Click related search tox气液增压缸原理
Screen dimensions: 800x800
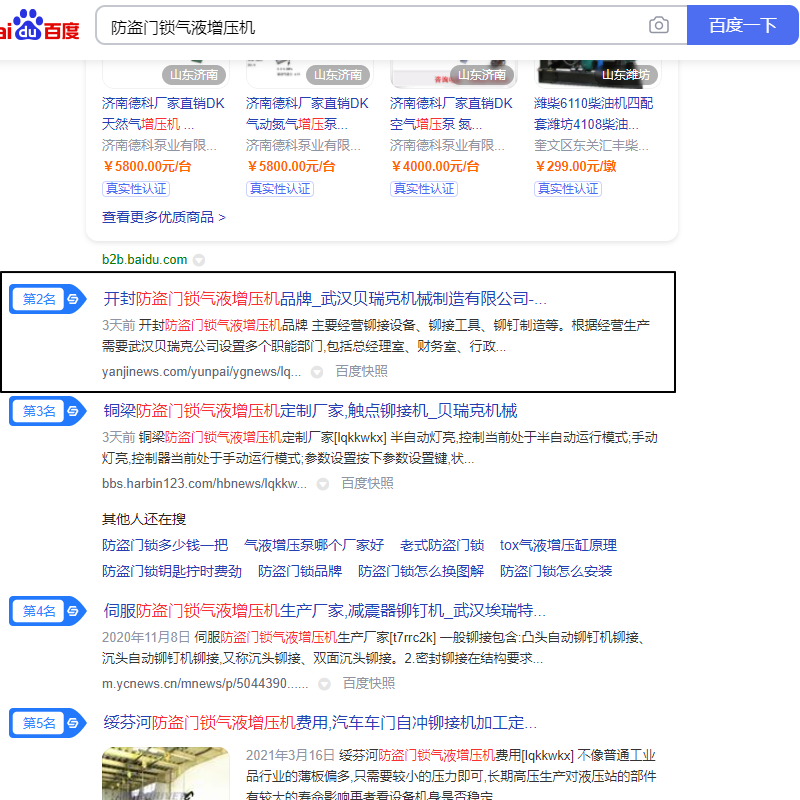pyautogui.click(x=558, y=545)
